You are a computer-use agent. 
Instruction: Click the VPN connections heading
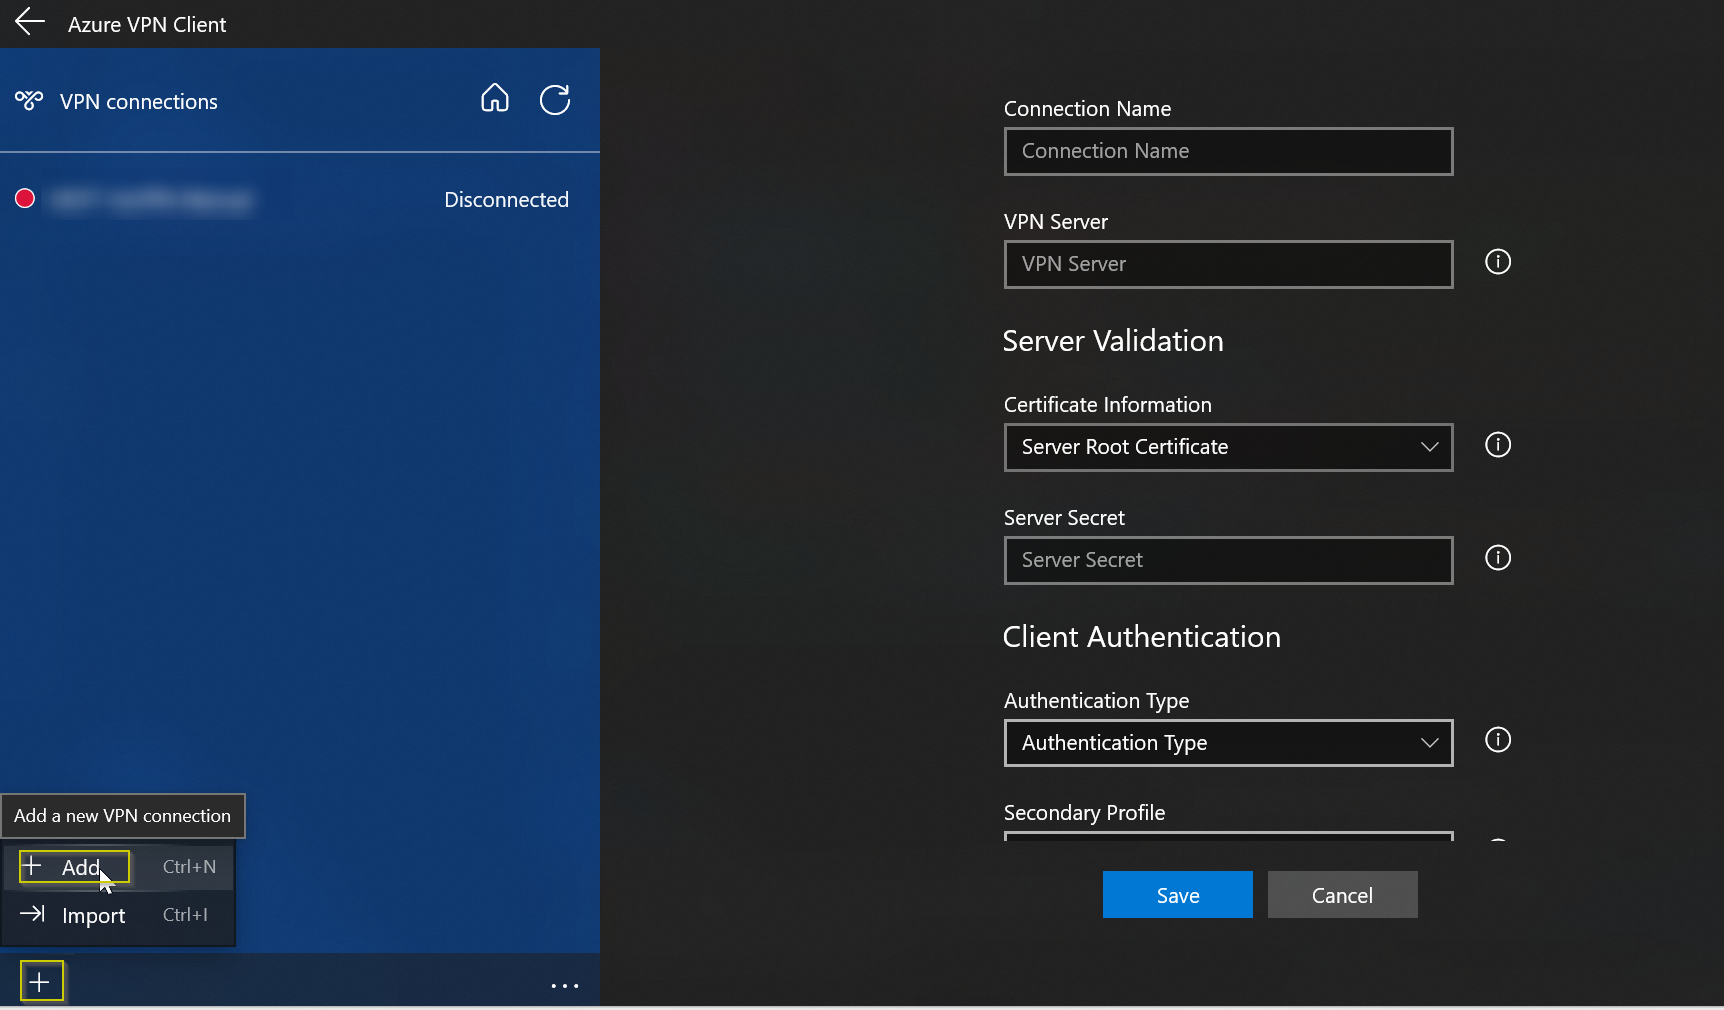[139, 102]
